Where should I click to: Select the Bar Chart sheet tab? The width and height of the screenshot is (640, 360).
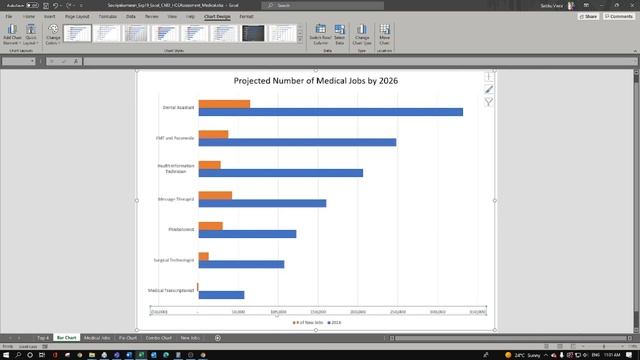pos(67,338)
